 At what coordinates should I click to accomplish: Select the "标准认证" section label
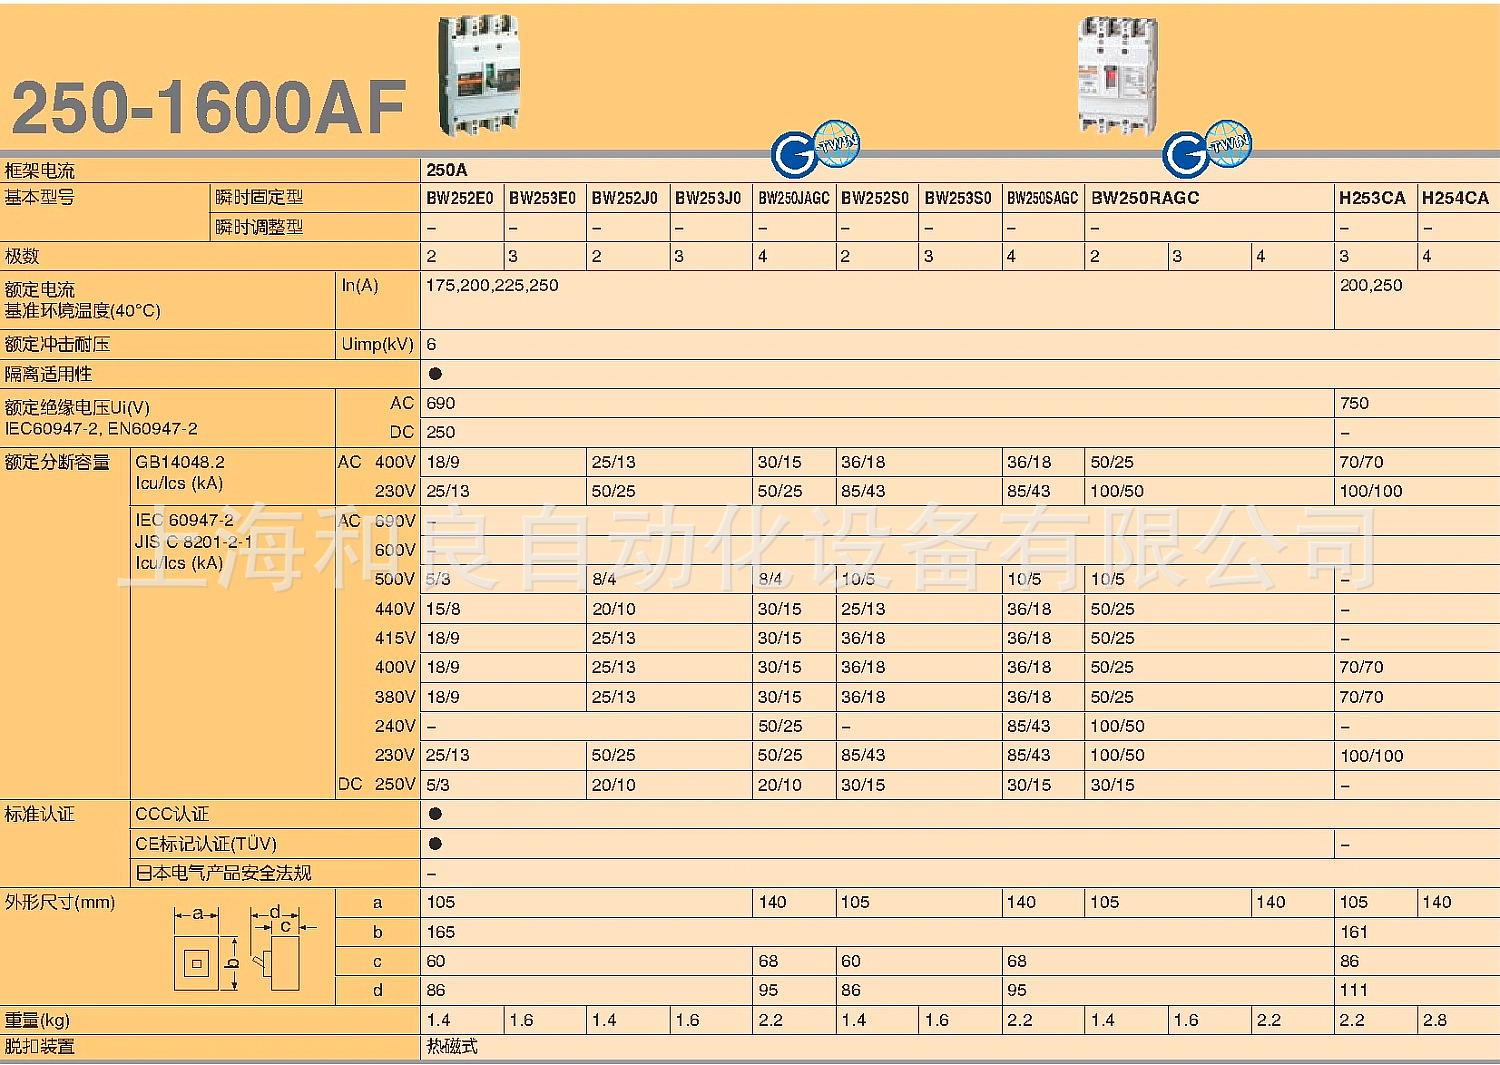click(x=40, y=814)
